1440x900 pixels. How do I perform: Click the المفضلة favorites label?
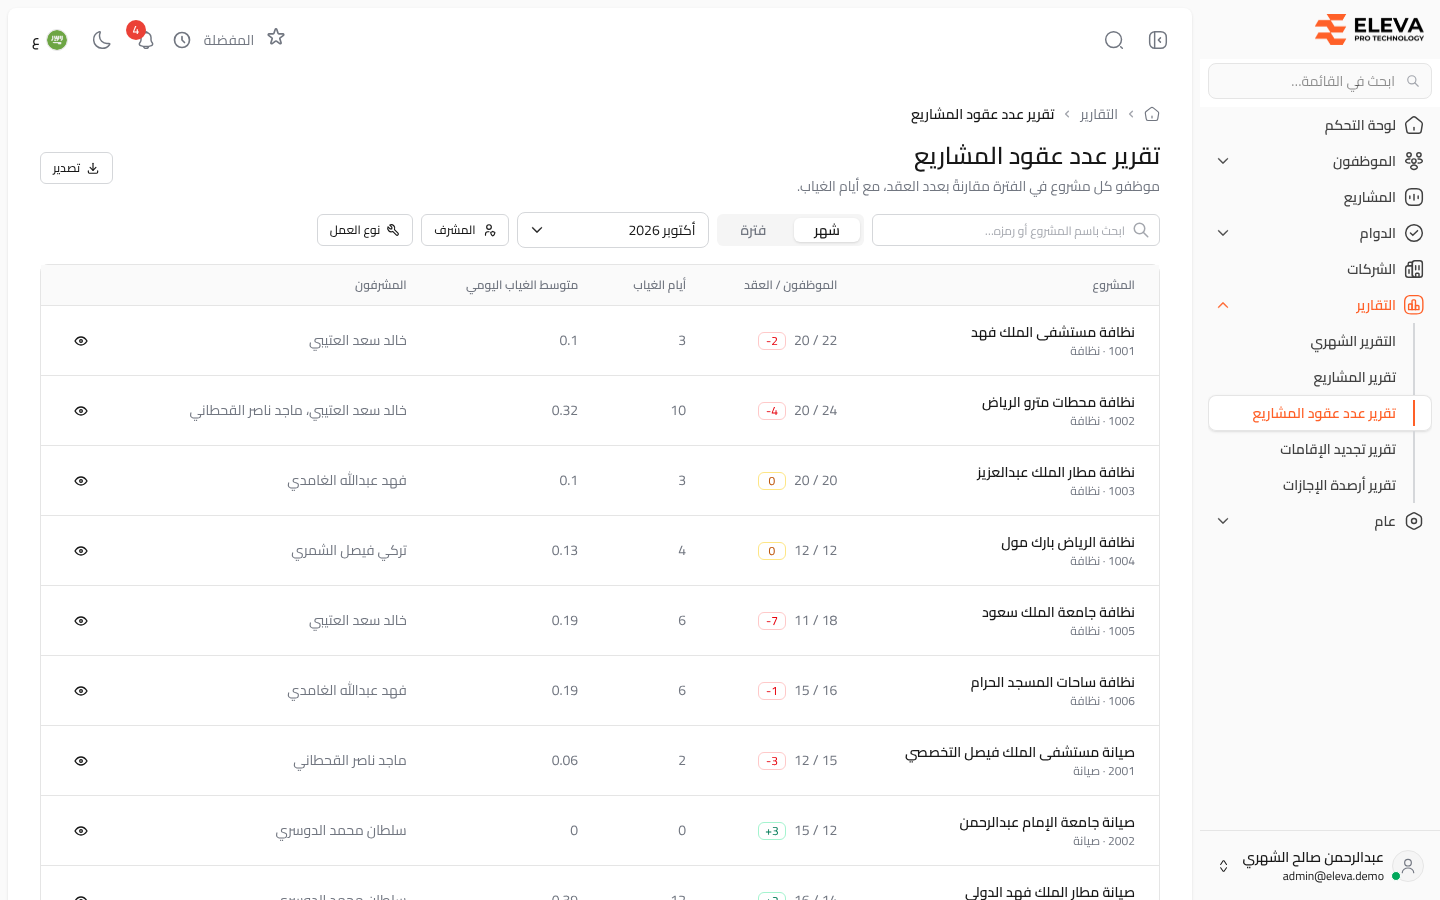pos(229,40)
